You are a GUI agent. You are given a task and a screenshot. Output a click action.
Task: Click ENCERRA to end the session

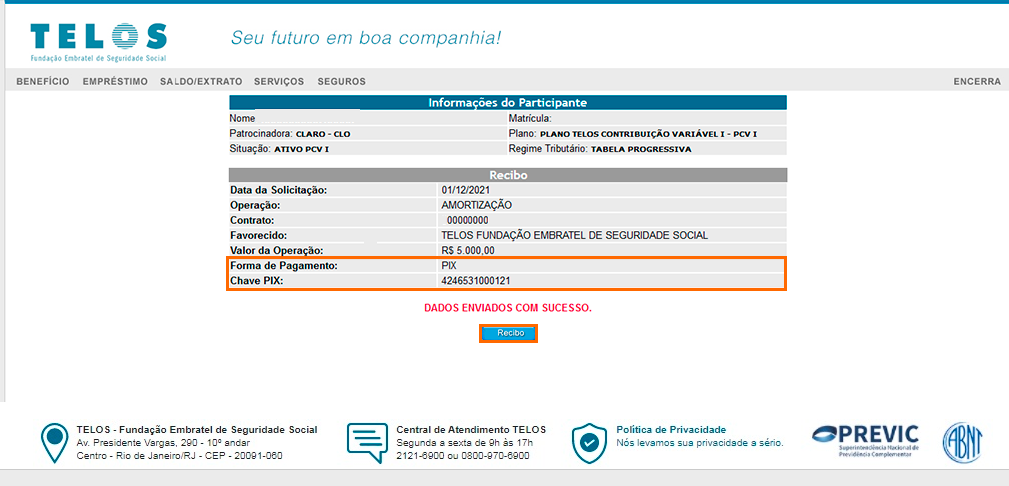[x=977, y=82]
